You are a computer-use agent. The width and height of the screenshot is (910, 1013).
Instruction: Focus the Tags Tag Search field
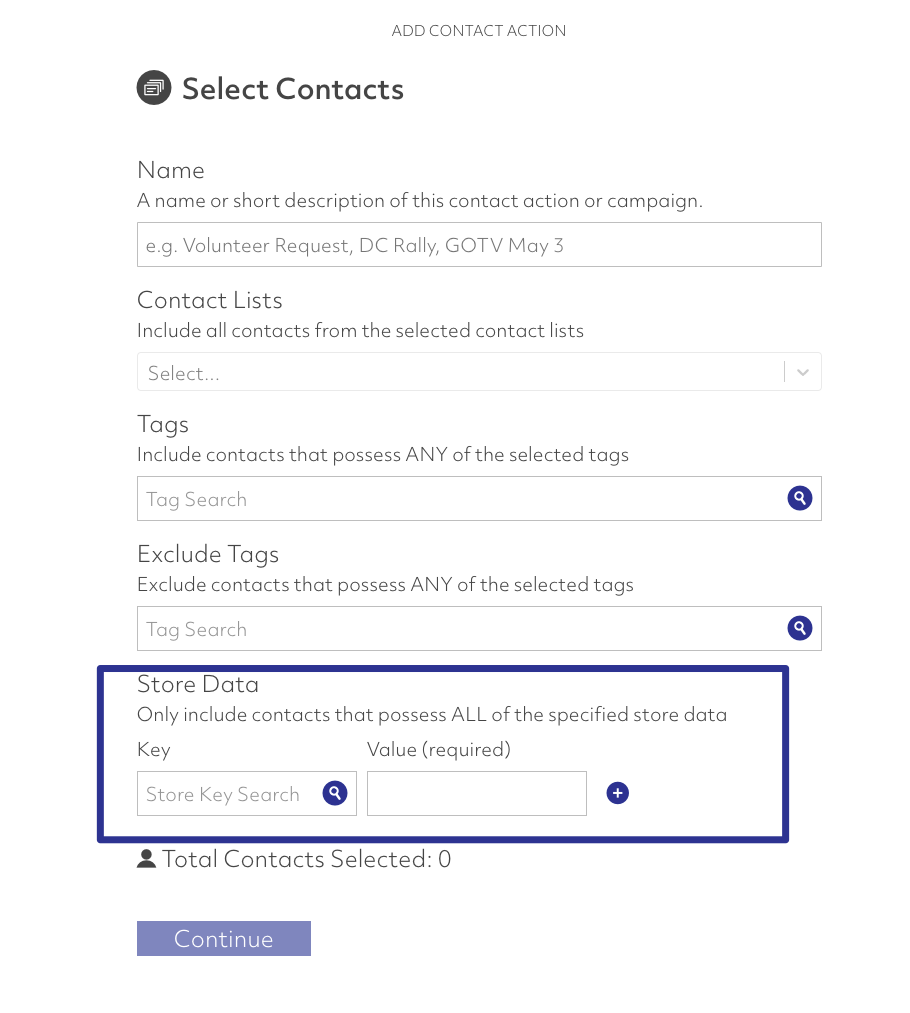(479, 499)
